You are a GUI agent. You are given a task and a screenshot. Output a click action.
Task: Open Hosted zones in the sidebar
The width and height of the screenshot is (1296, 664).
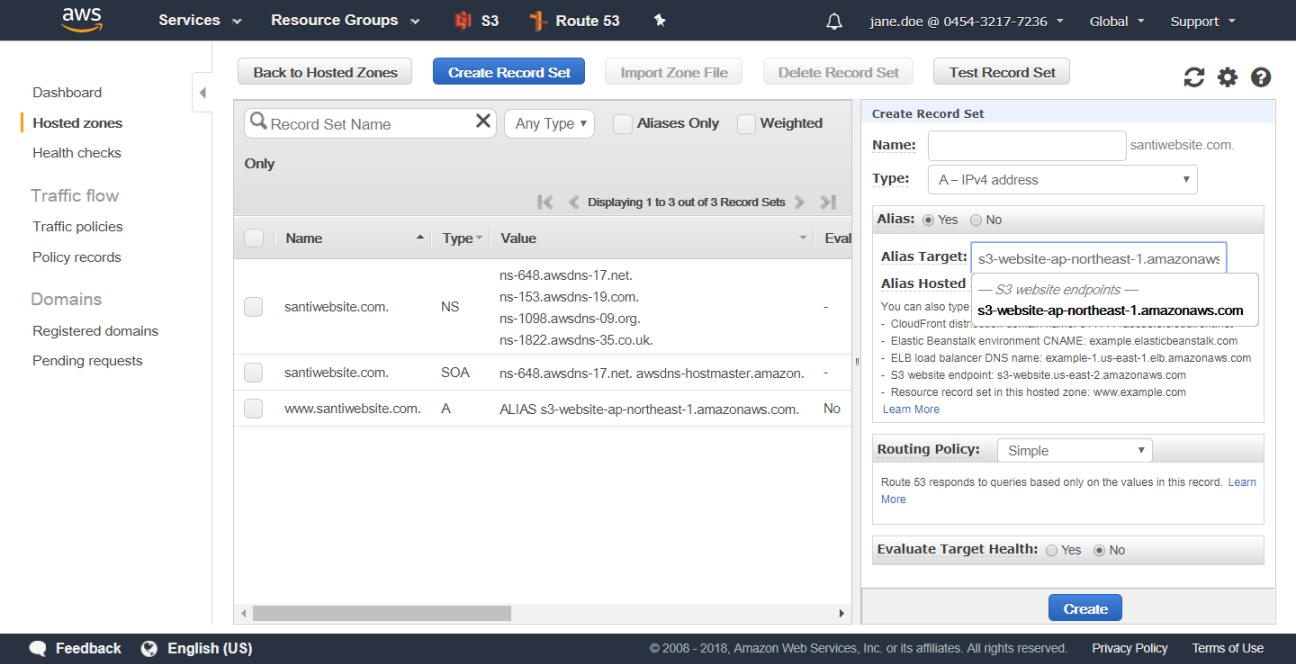click(x=77, y=123)
